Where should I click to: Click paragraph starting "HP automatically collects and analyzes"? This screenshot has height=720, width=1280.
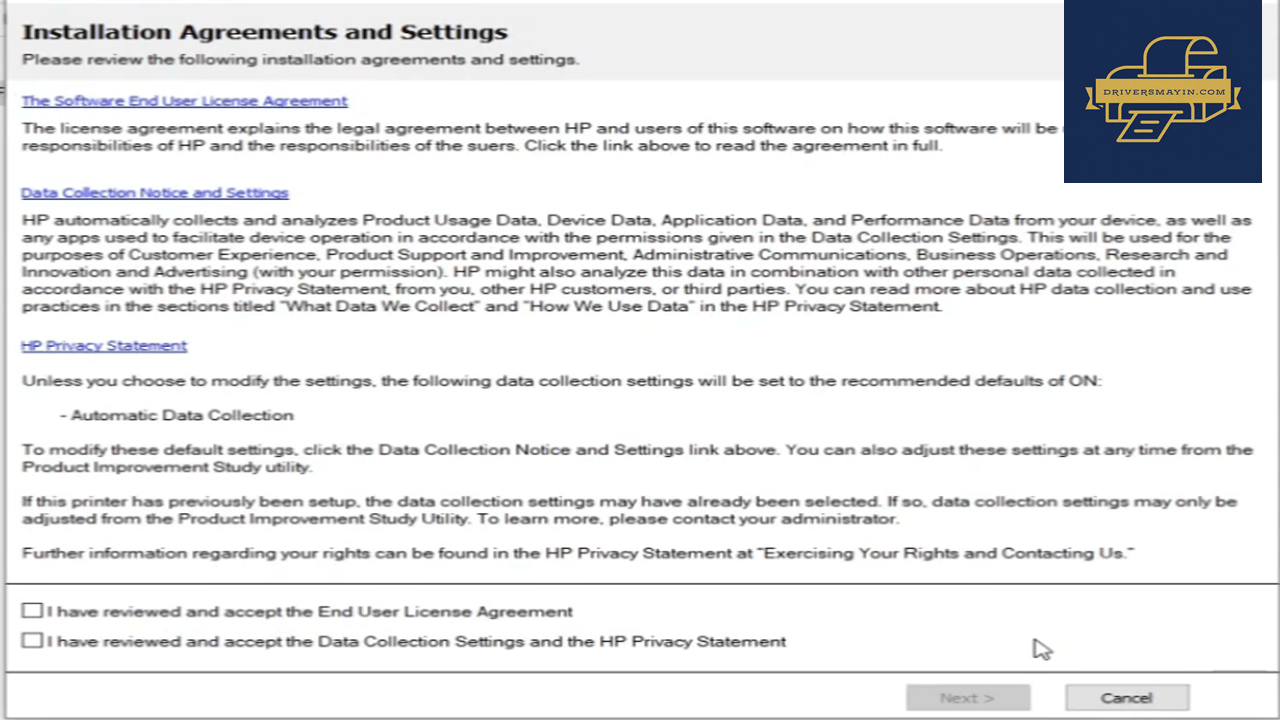coord(637,263)
